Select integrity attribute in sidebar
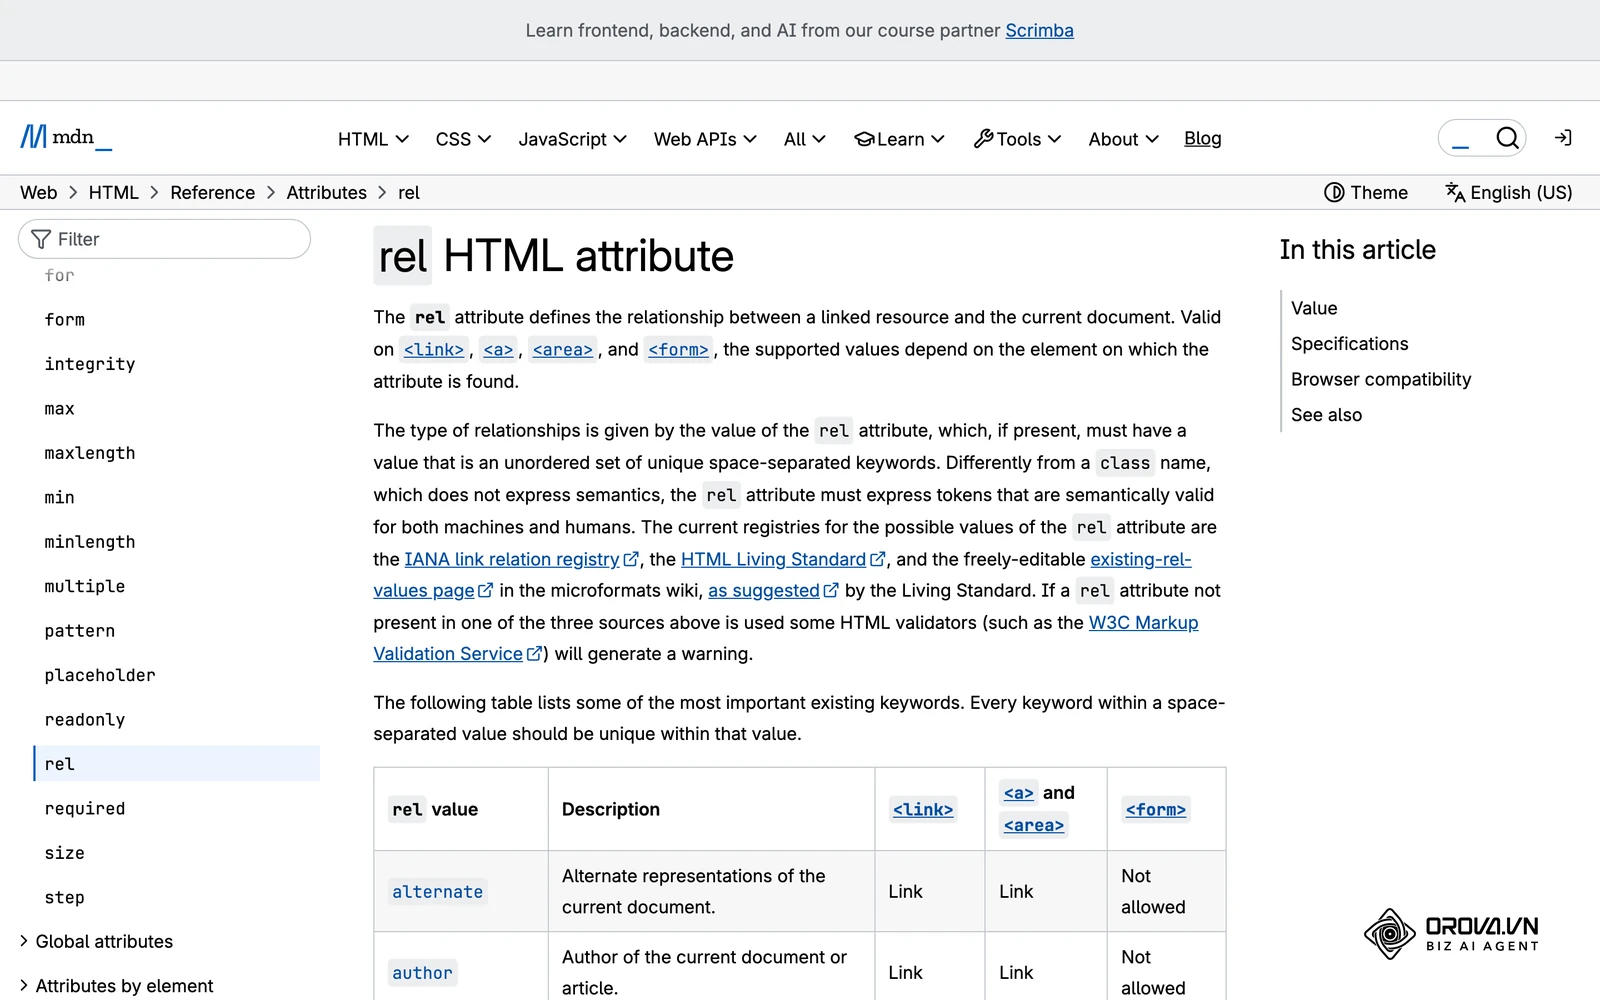This screenshot has width=1600, height=1000. tap(89, 364)
